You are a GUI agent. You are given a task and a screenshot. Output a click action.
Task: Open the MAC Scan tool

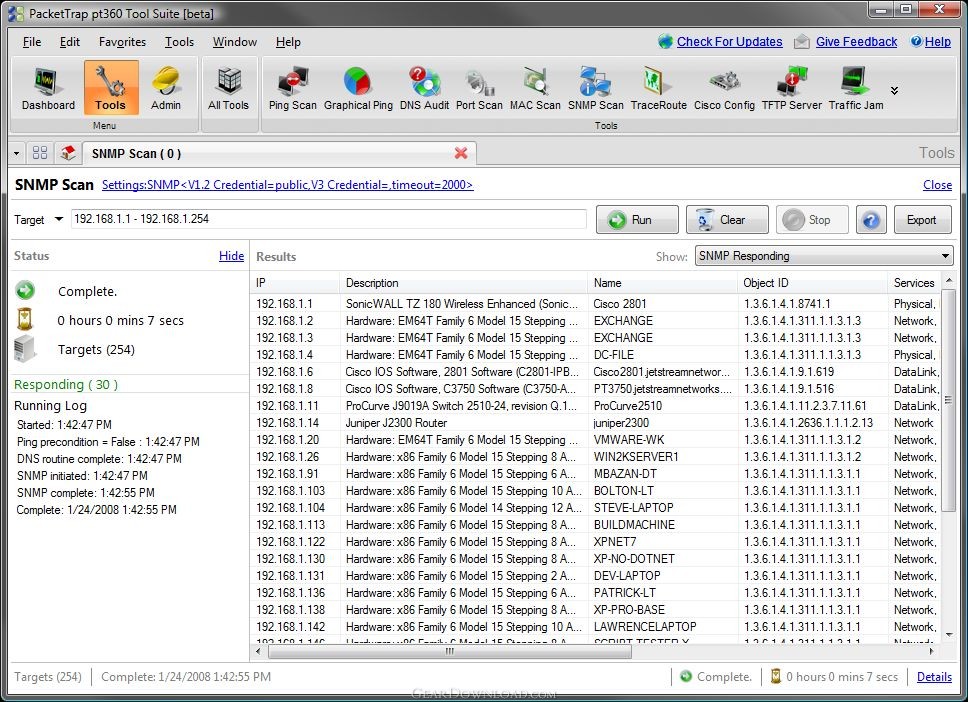[x=535, y=88]
